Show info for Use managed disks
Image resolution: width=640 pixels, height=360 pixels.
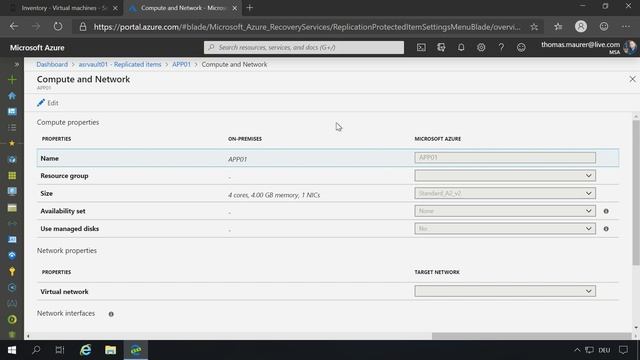pos(606,229)
